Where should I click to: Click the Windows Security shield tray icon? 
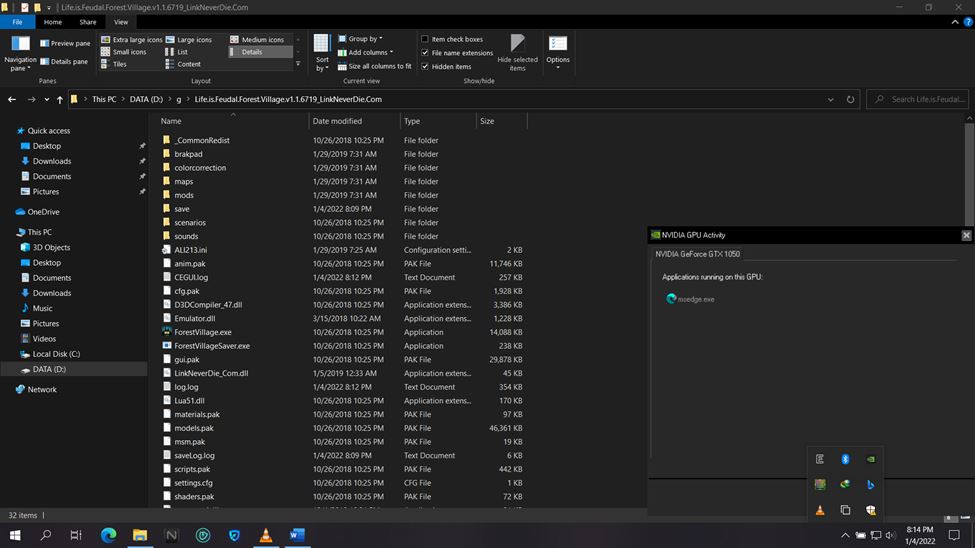tap(871, 510)
